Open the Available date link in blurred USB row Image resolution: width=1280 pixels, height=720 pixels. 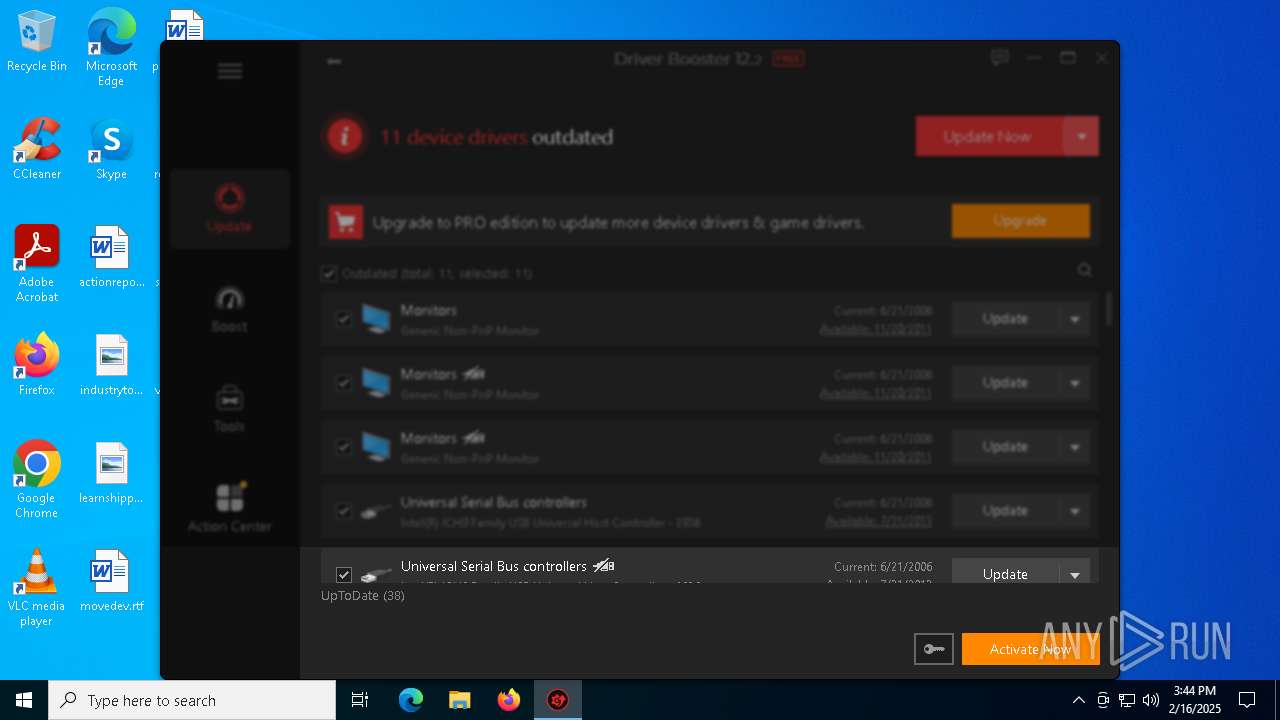pyautogui.click(x=879, y=521)
